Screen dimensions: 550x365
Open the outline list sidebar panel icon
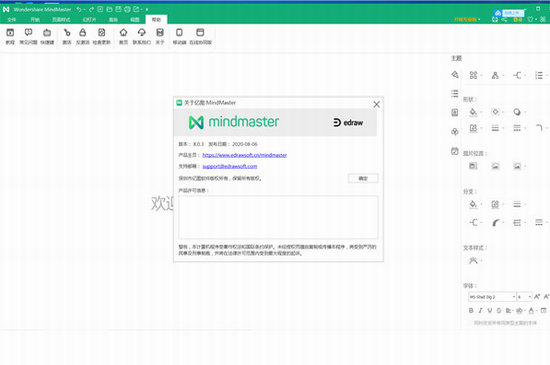click(455, 93)
